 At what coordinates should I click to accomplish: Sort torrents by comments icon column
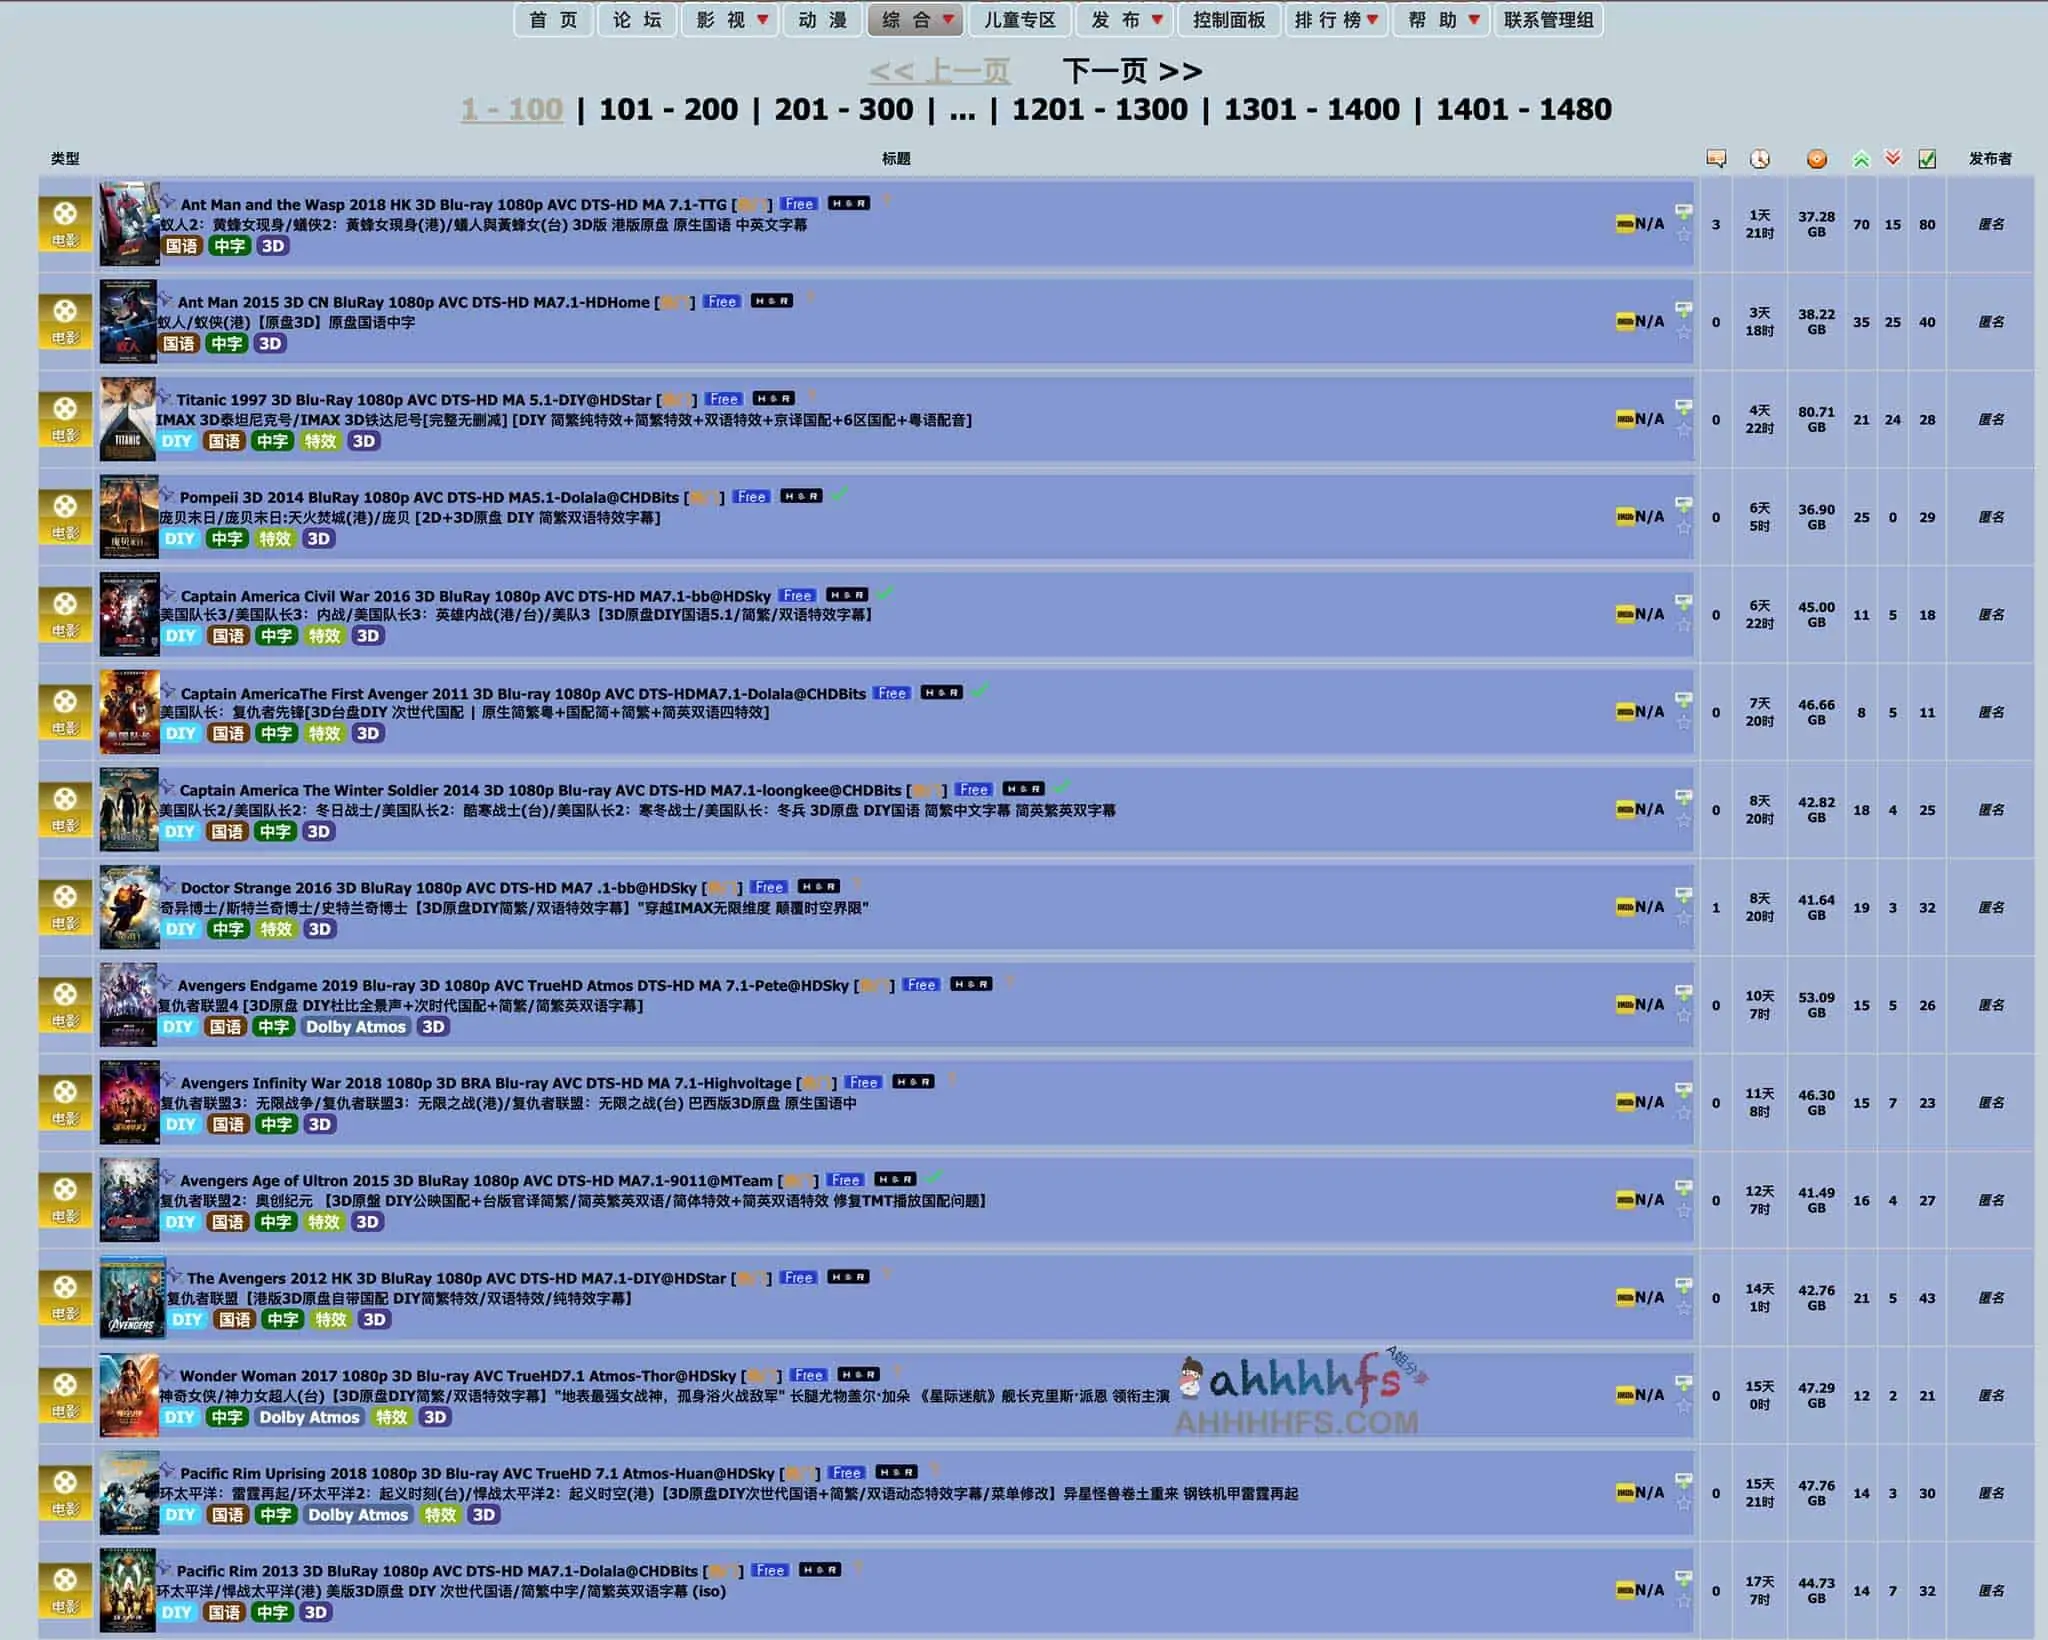click(1716, 158)
